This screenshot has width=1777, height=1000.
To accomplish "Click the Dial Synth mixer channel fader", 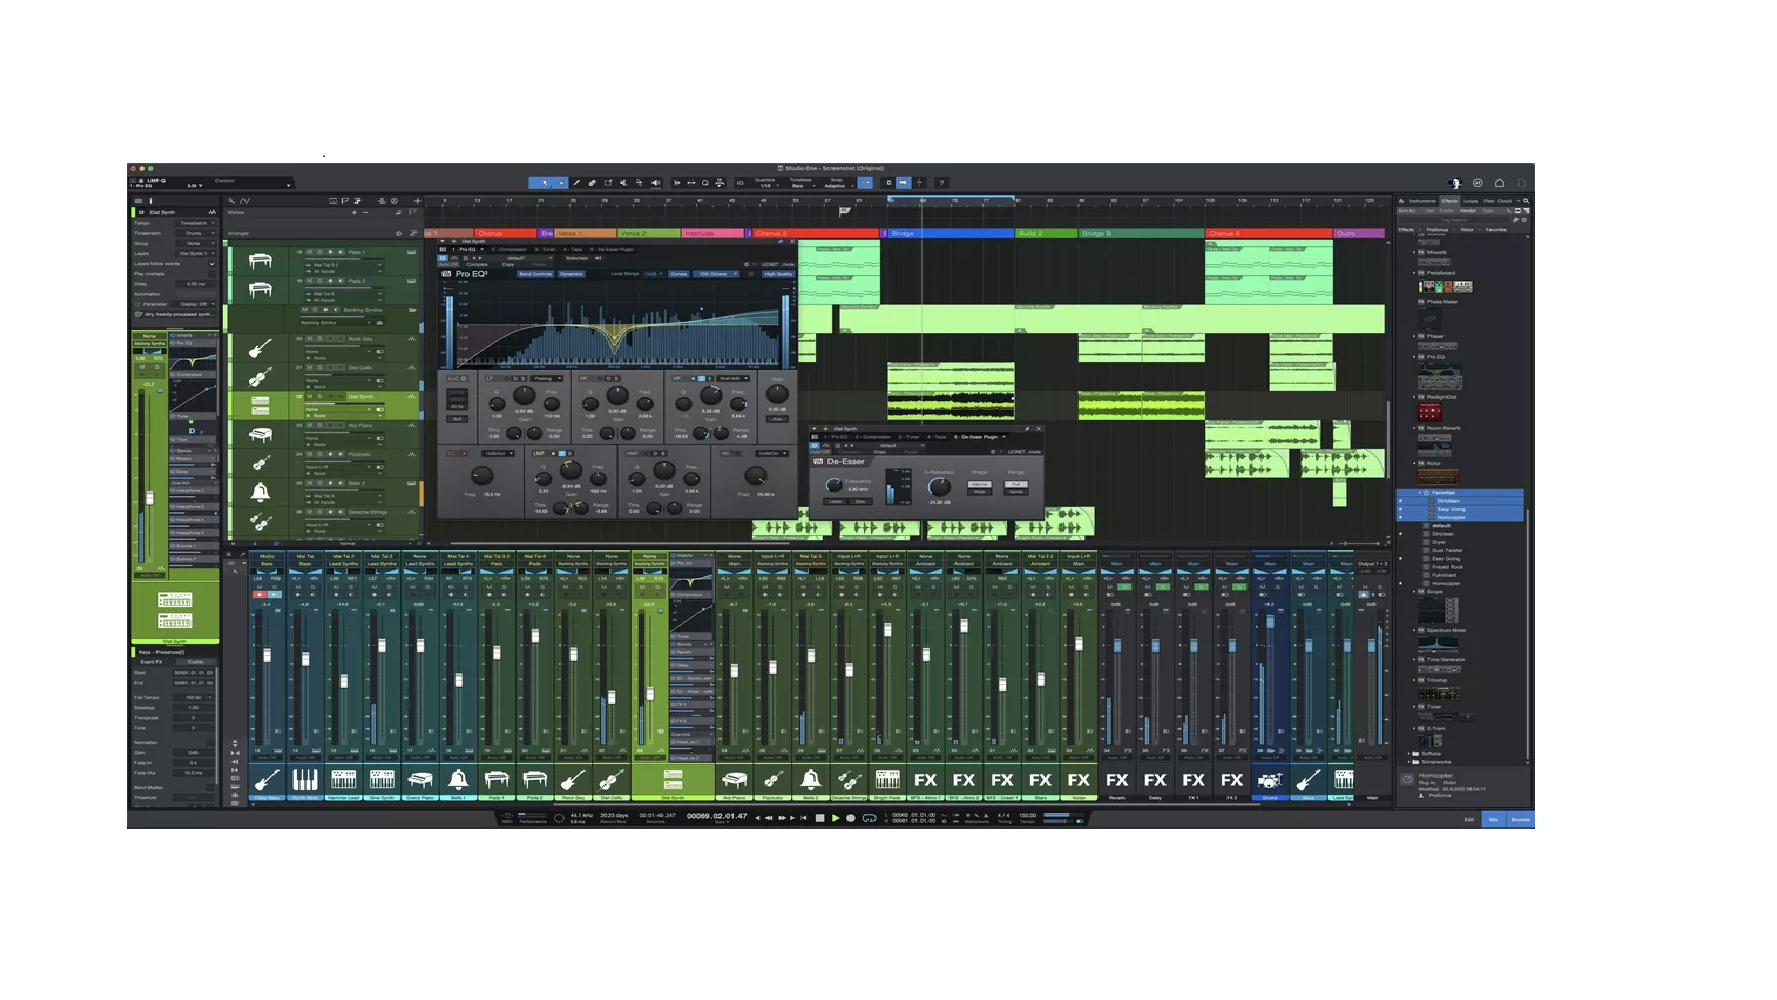I will pyautogui.click(x=650, y=693).
